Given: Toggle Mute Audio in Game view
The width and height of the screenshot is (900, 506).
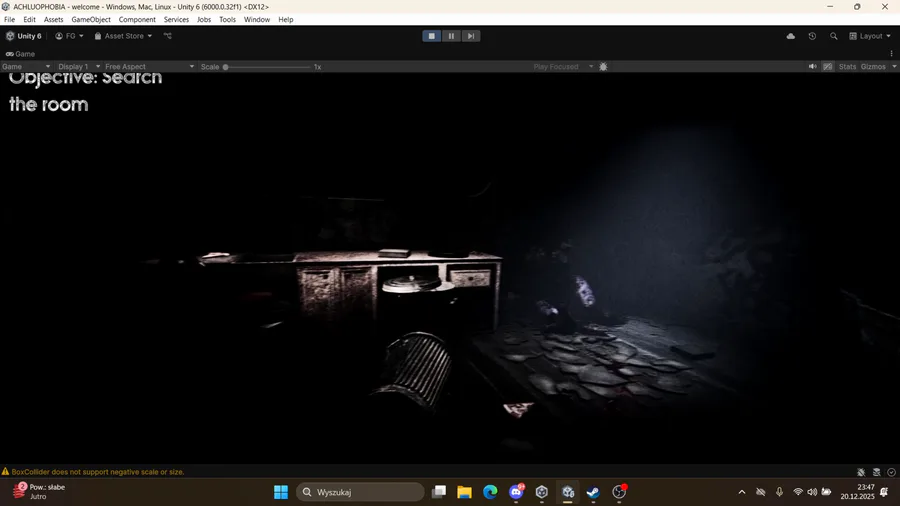Looking at the screenshot, I should [x=813, y=67].
